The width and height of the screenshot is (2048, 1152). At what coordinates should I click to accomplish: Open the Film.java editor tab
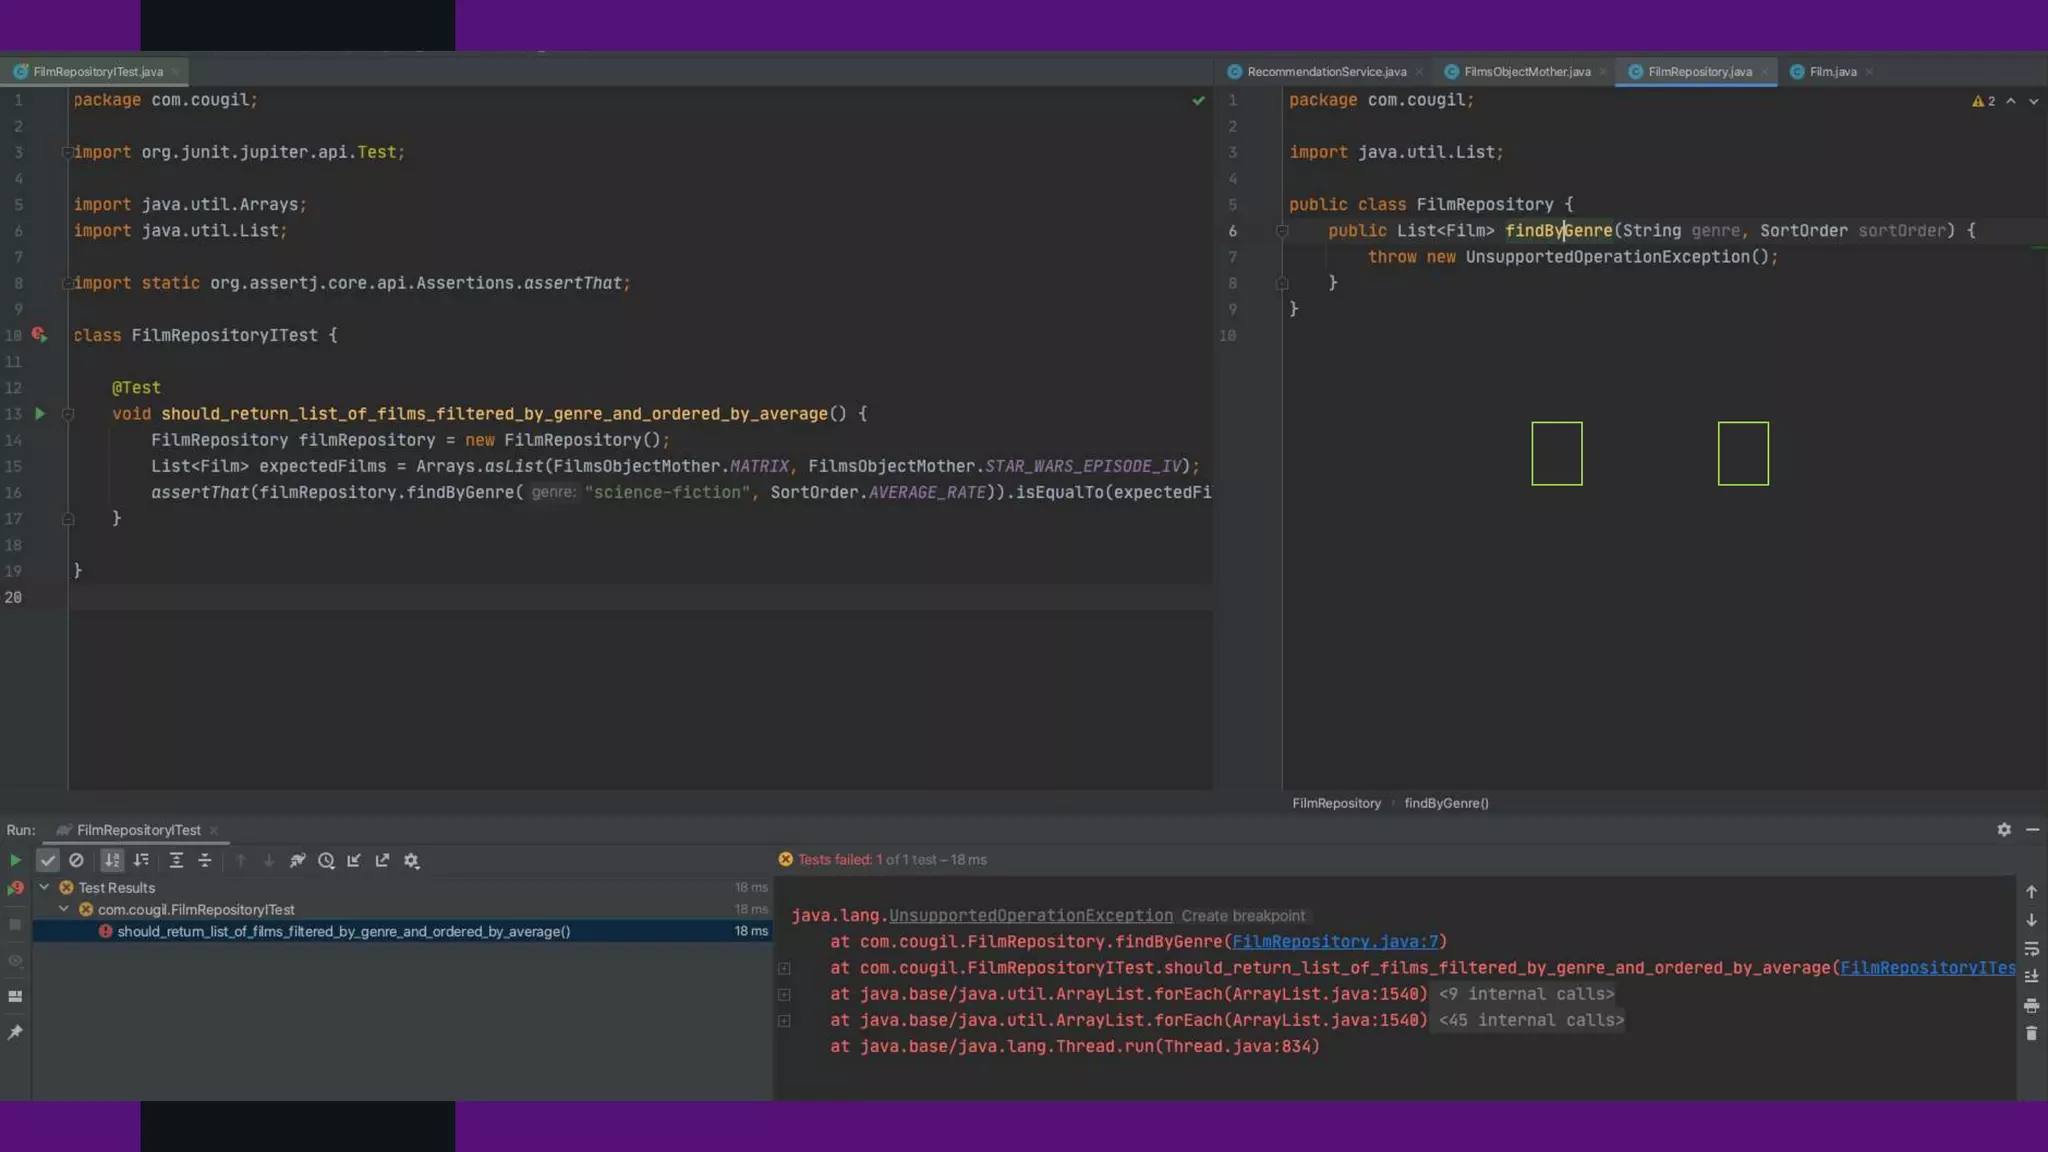tap(1832, 72)
